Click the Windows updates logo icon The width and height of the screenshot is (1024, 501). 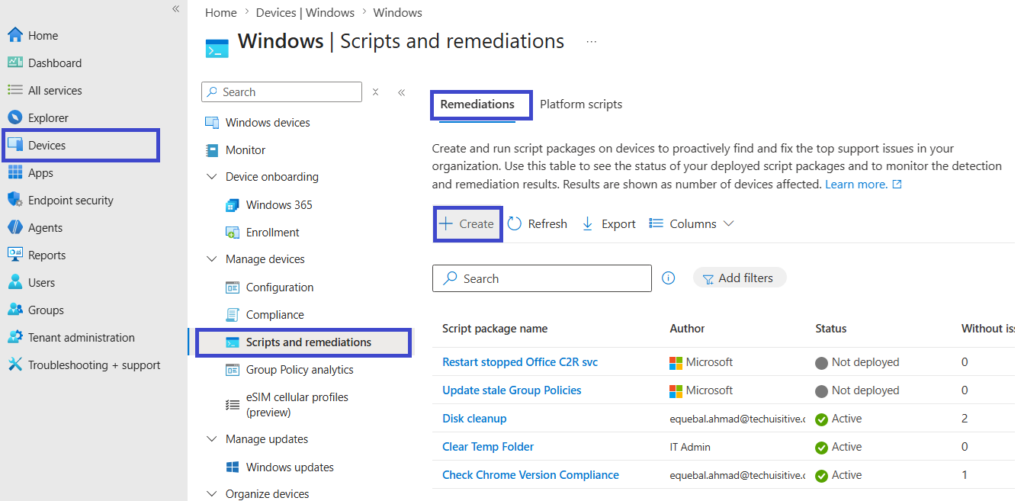coord(232,467)
